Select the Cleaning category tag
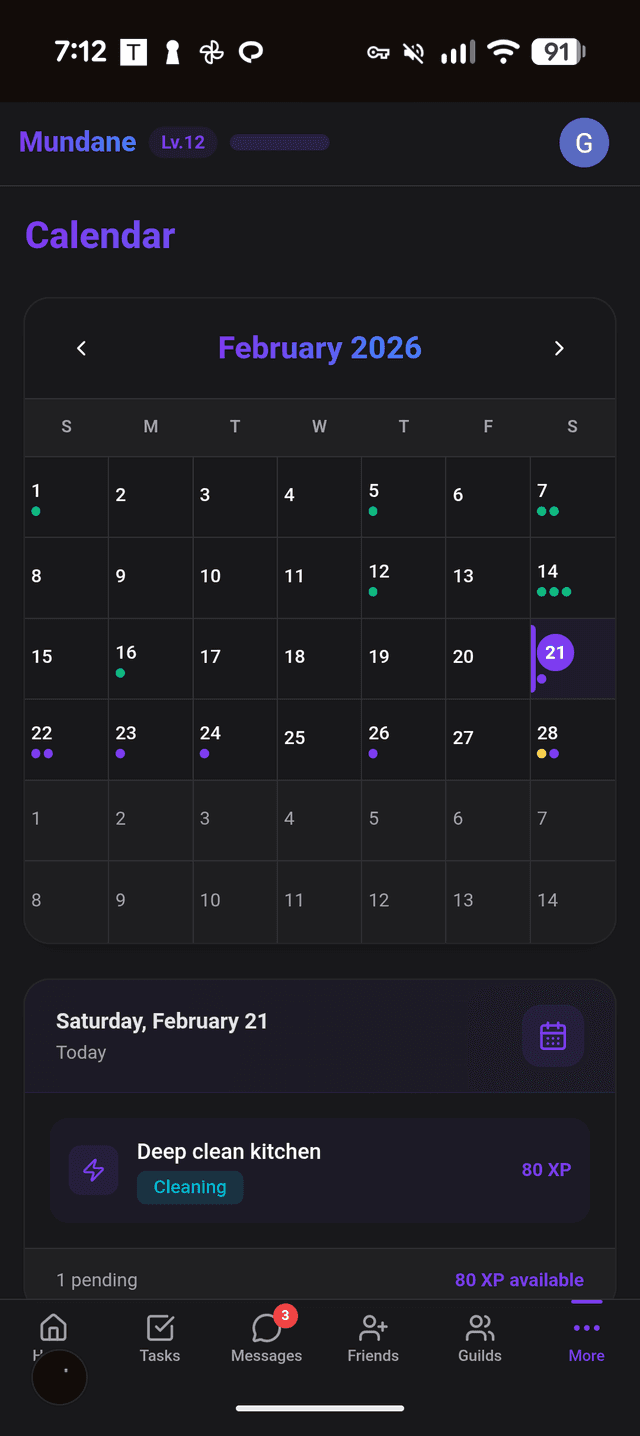 pyautogui.click(x=190, y=1189)
